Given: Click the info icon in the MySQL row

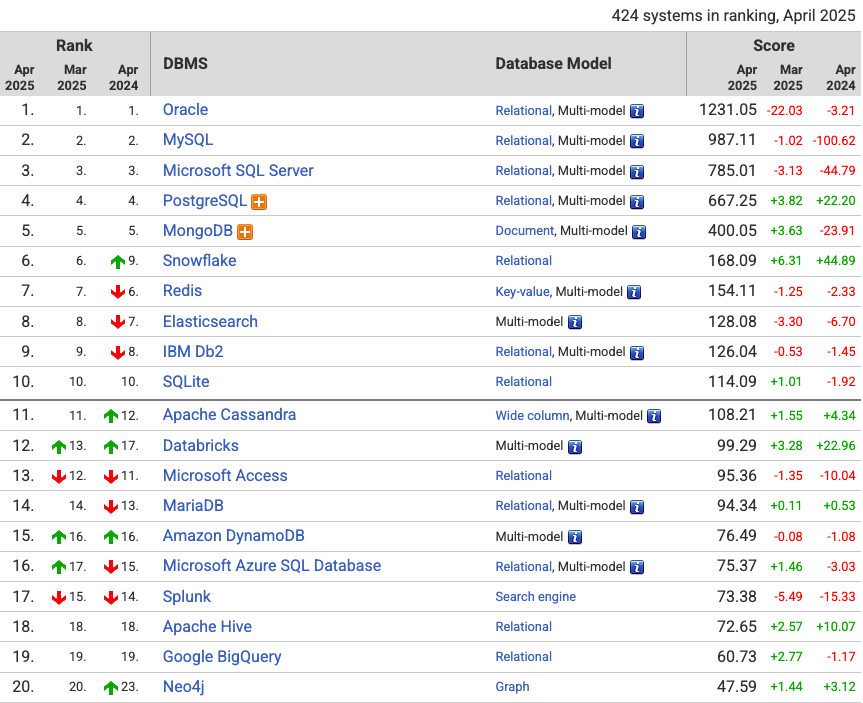Looking at the screenshot, I should [x=637, y=141].
